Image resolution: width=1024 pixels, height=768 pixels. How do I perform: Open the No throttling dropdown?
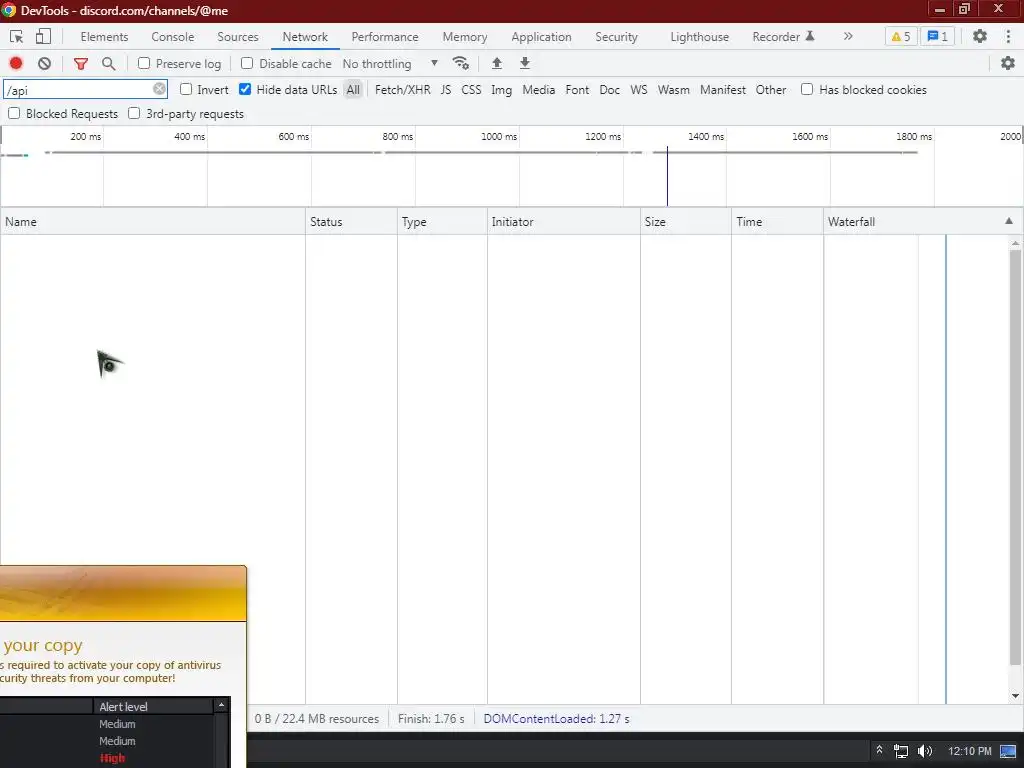click(x=390, y=63)
